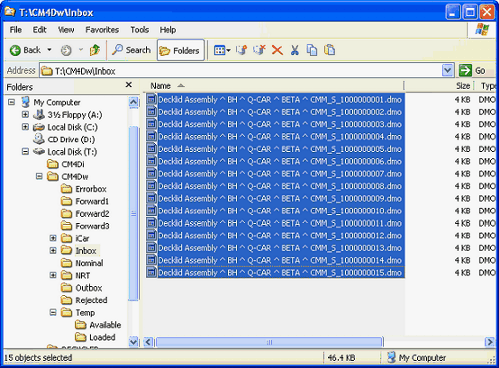Open the Address bar dropdown arrow
499x368 pixels.
[x=447, y=70]
